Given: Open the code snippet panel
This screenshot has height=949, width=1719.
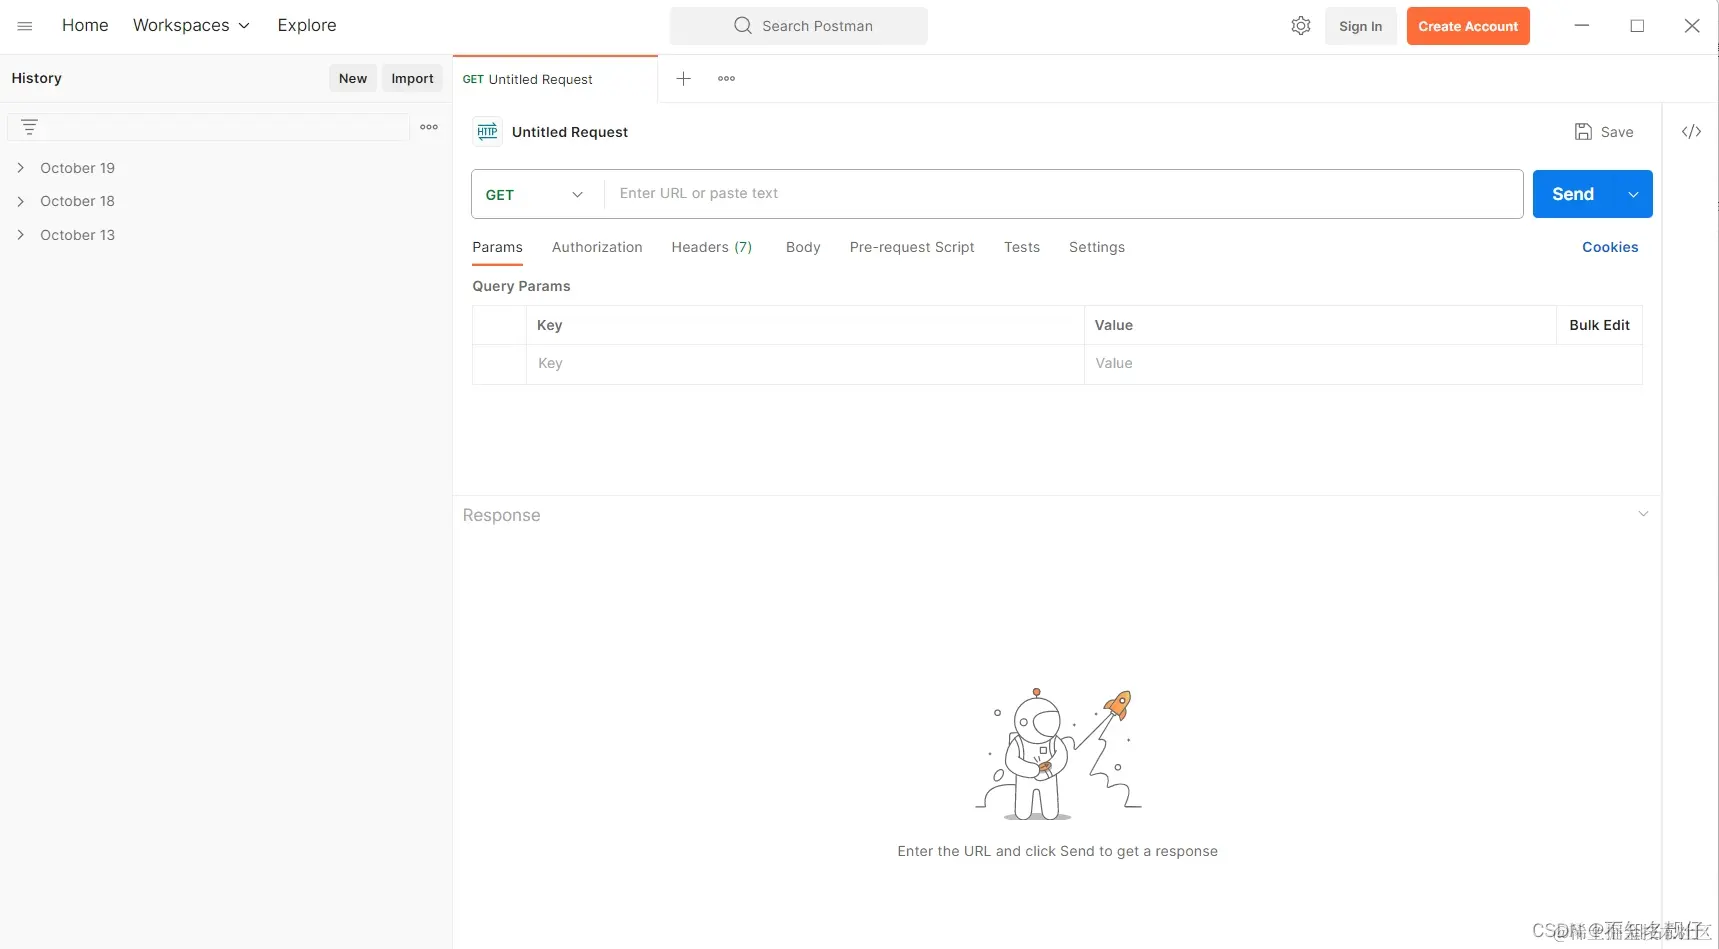Looking at the screenshot, I should pos(1691,132).
